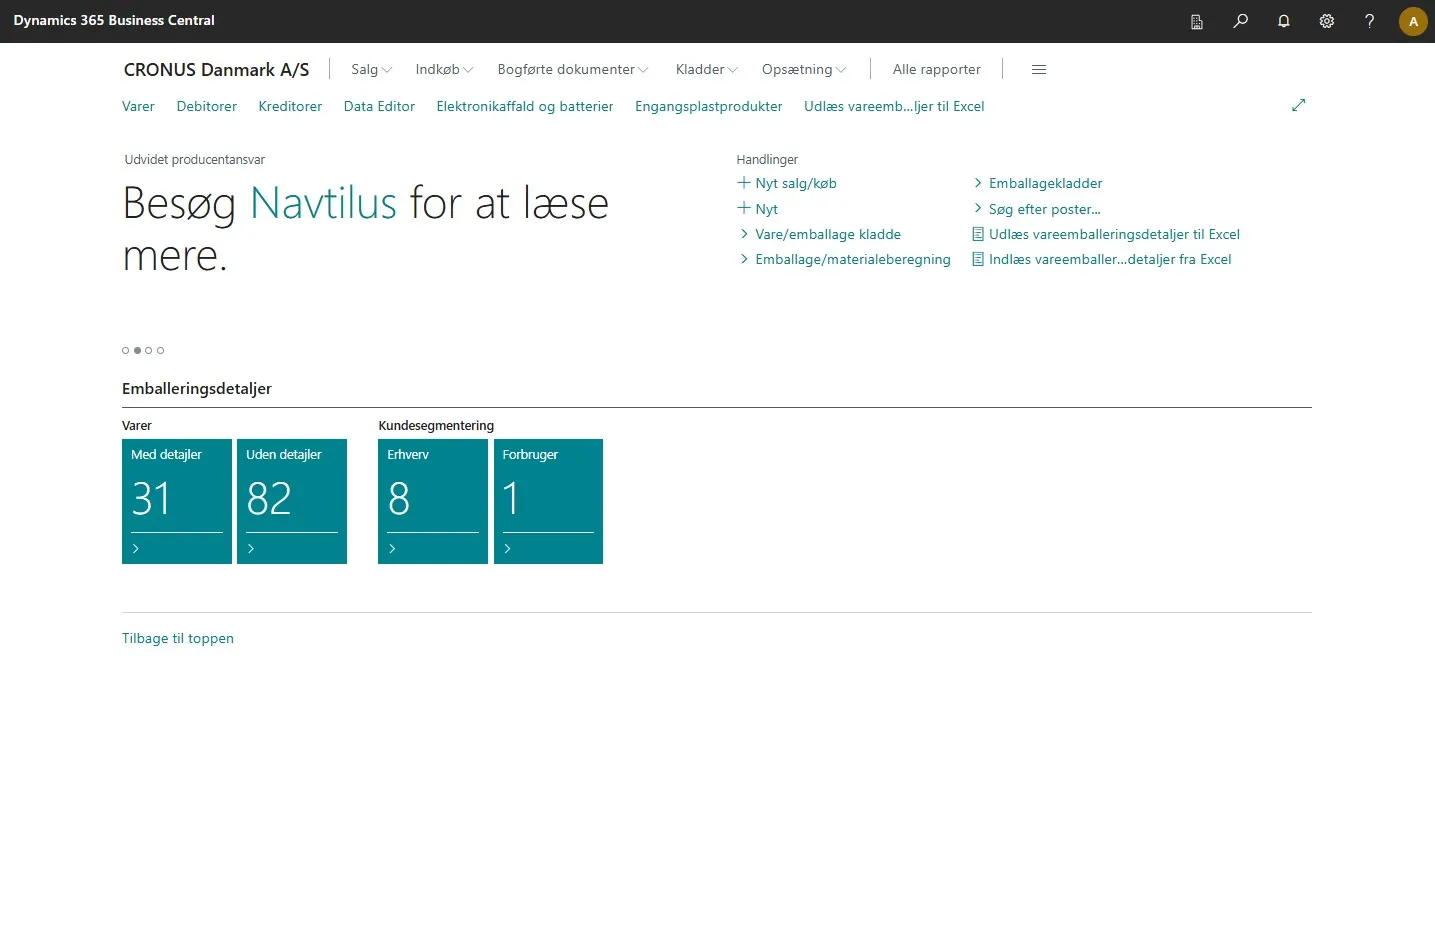Click the Kundesegmentering group label
The image size is (1435, 930).
coord(436,425)
